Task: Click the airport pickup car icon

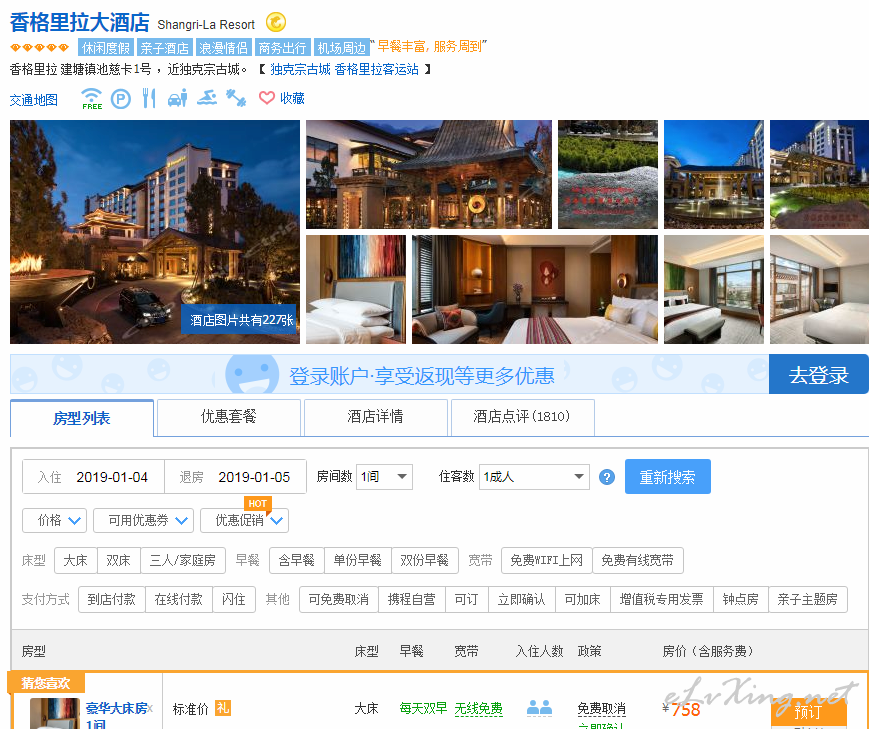Action: click(178, 98)
